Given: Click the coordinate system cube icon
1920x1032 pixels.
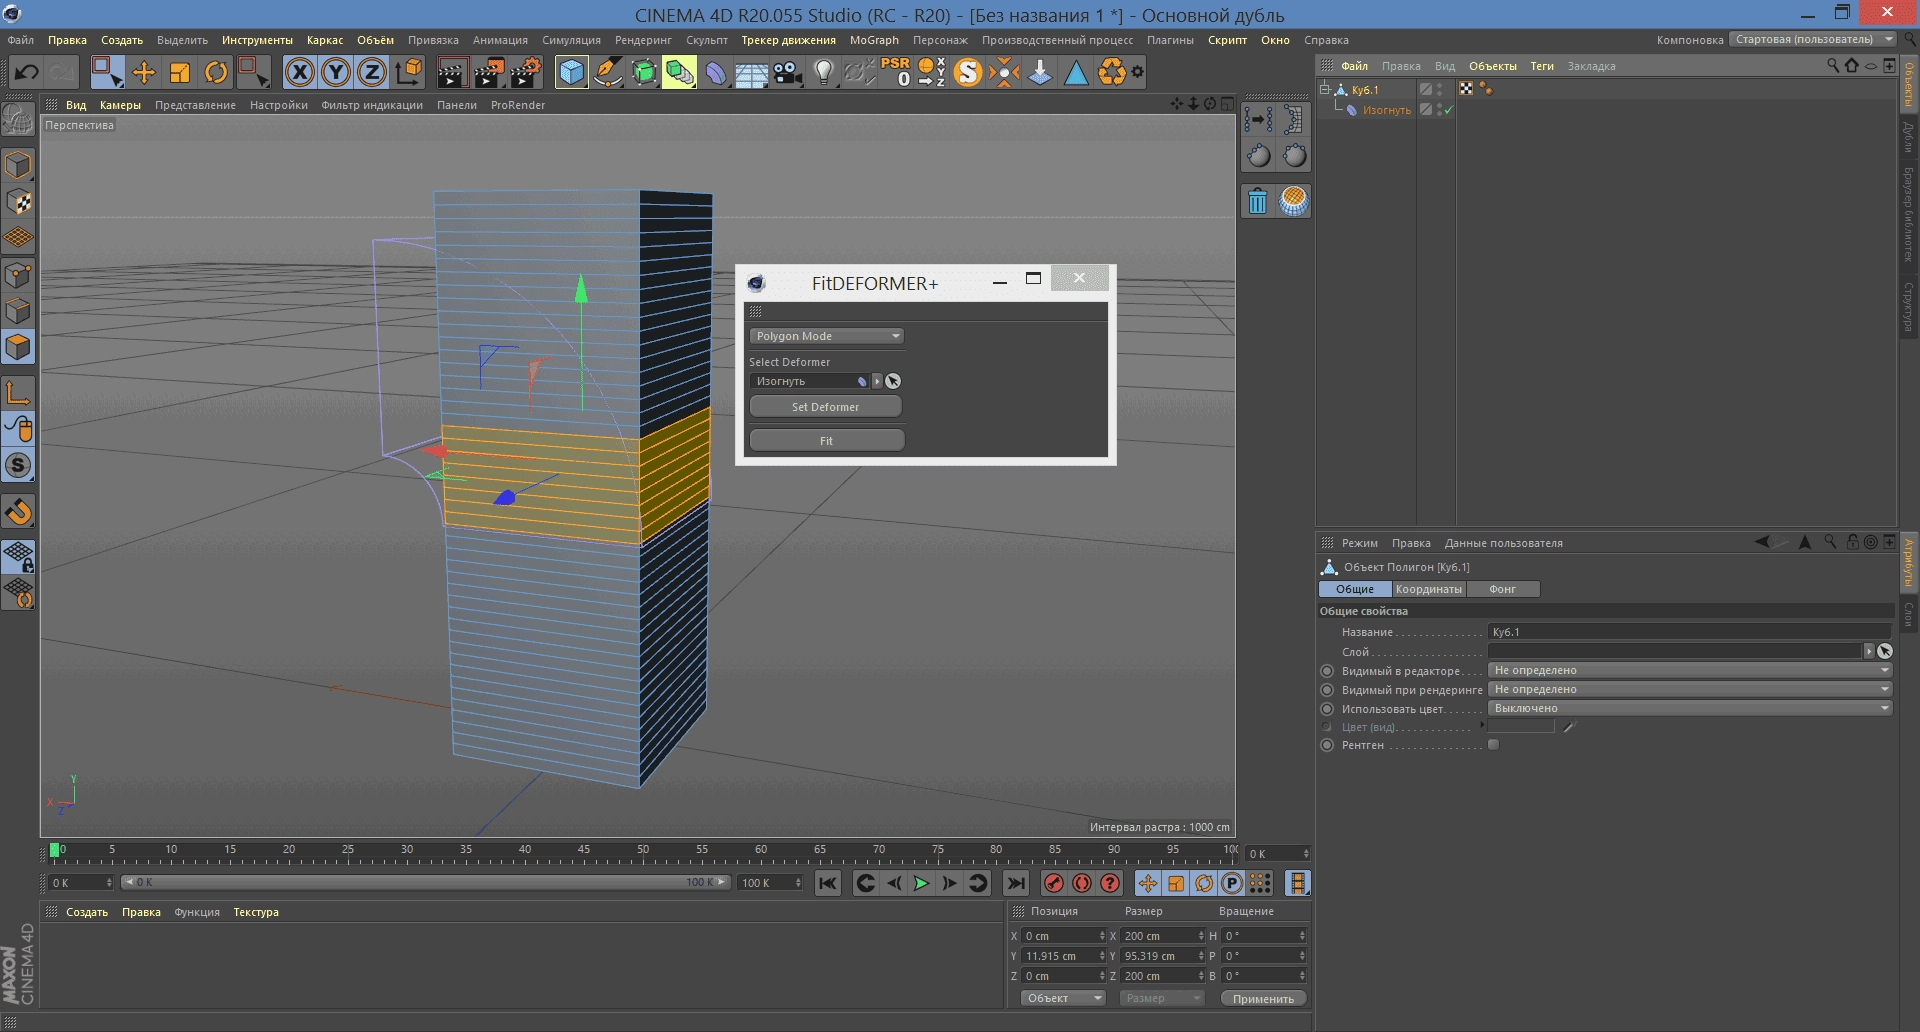Looking at the screenshot, I should pyautogui.click(x=409, y=72).
